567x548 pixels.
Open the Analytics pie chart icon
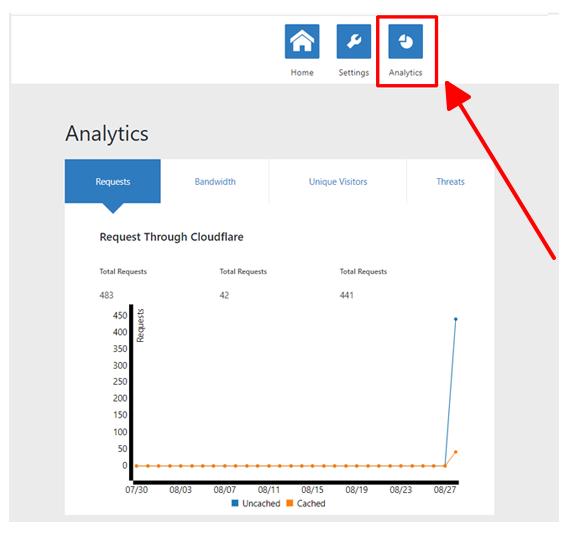pyautogui.click(x=405, y=41)
